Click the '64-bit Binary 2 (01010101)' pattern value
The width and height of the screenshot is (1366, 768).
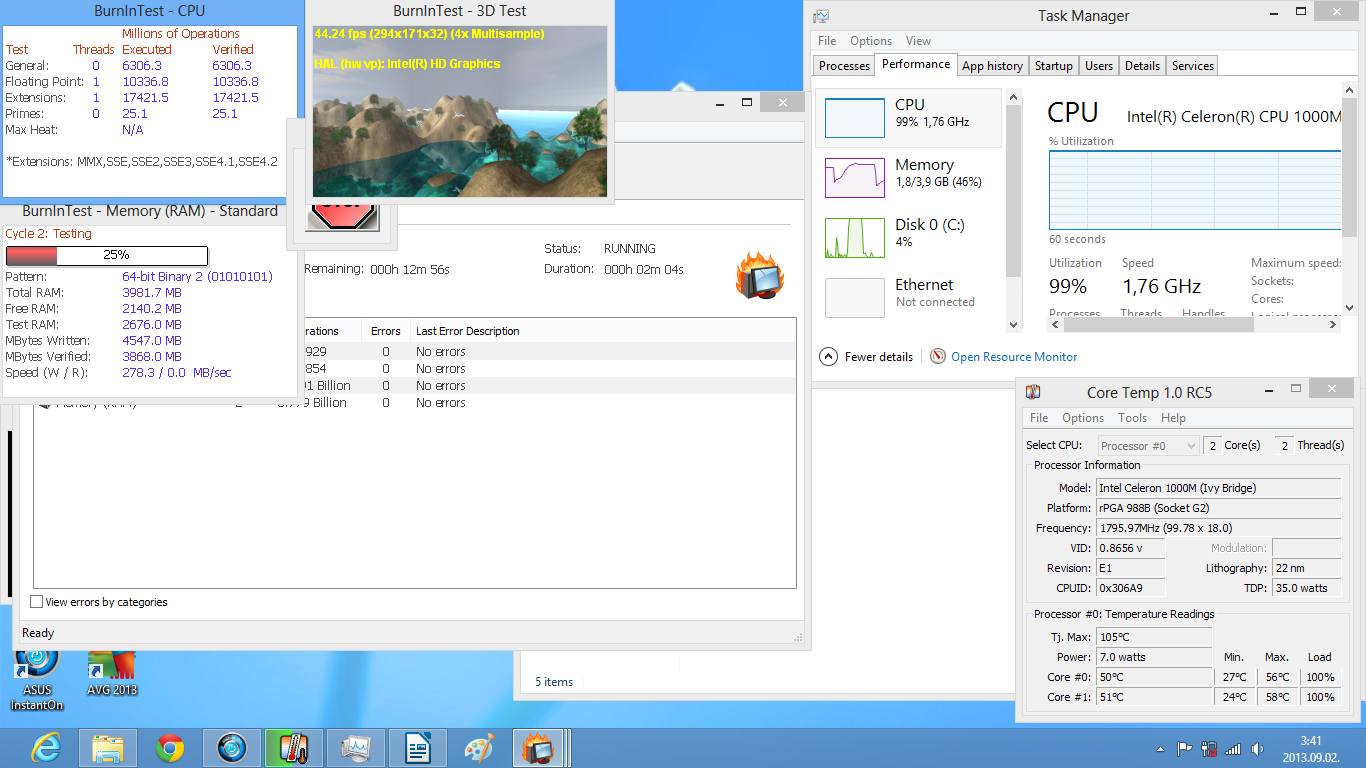pyautogui.click(x=197, y=276)
